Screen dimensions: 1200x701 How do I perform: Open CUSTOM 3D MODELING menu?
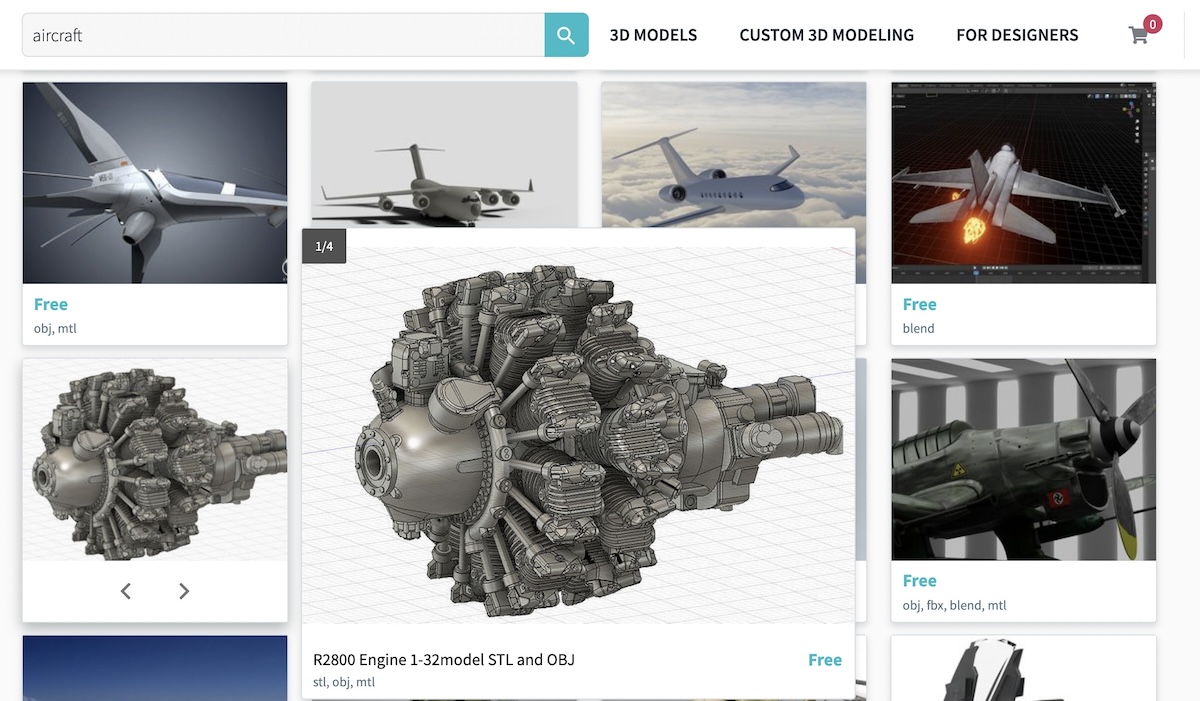827,35
